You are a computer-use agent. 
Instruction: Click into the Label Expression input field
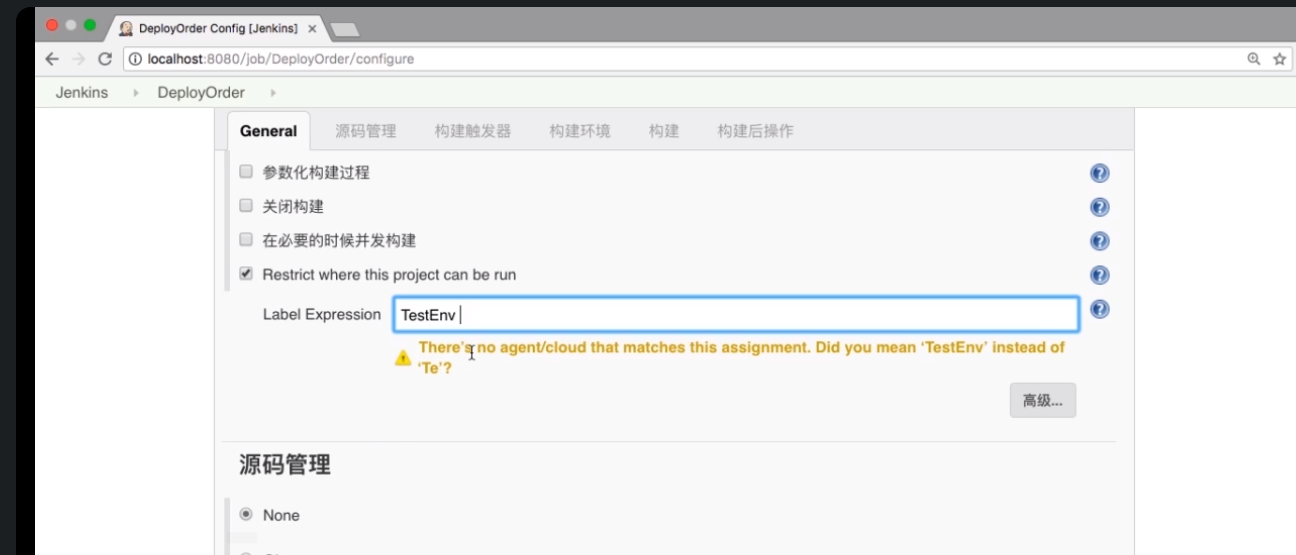(736, 314)
